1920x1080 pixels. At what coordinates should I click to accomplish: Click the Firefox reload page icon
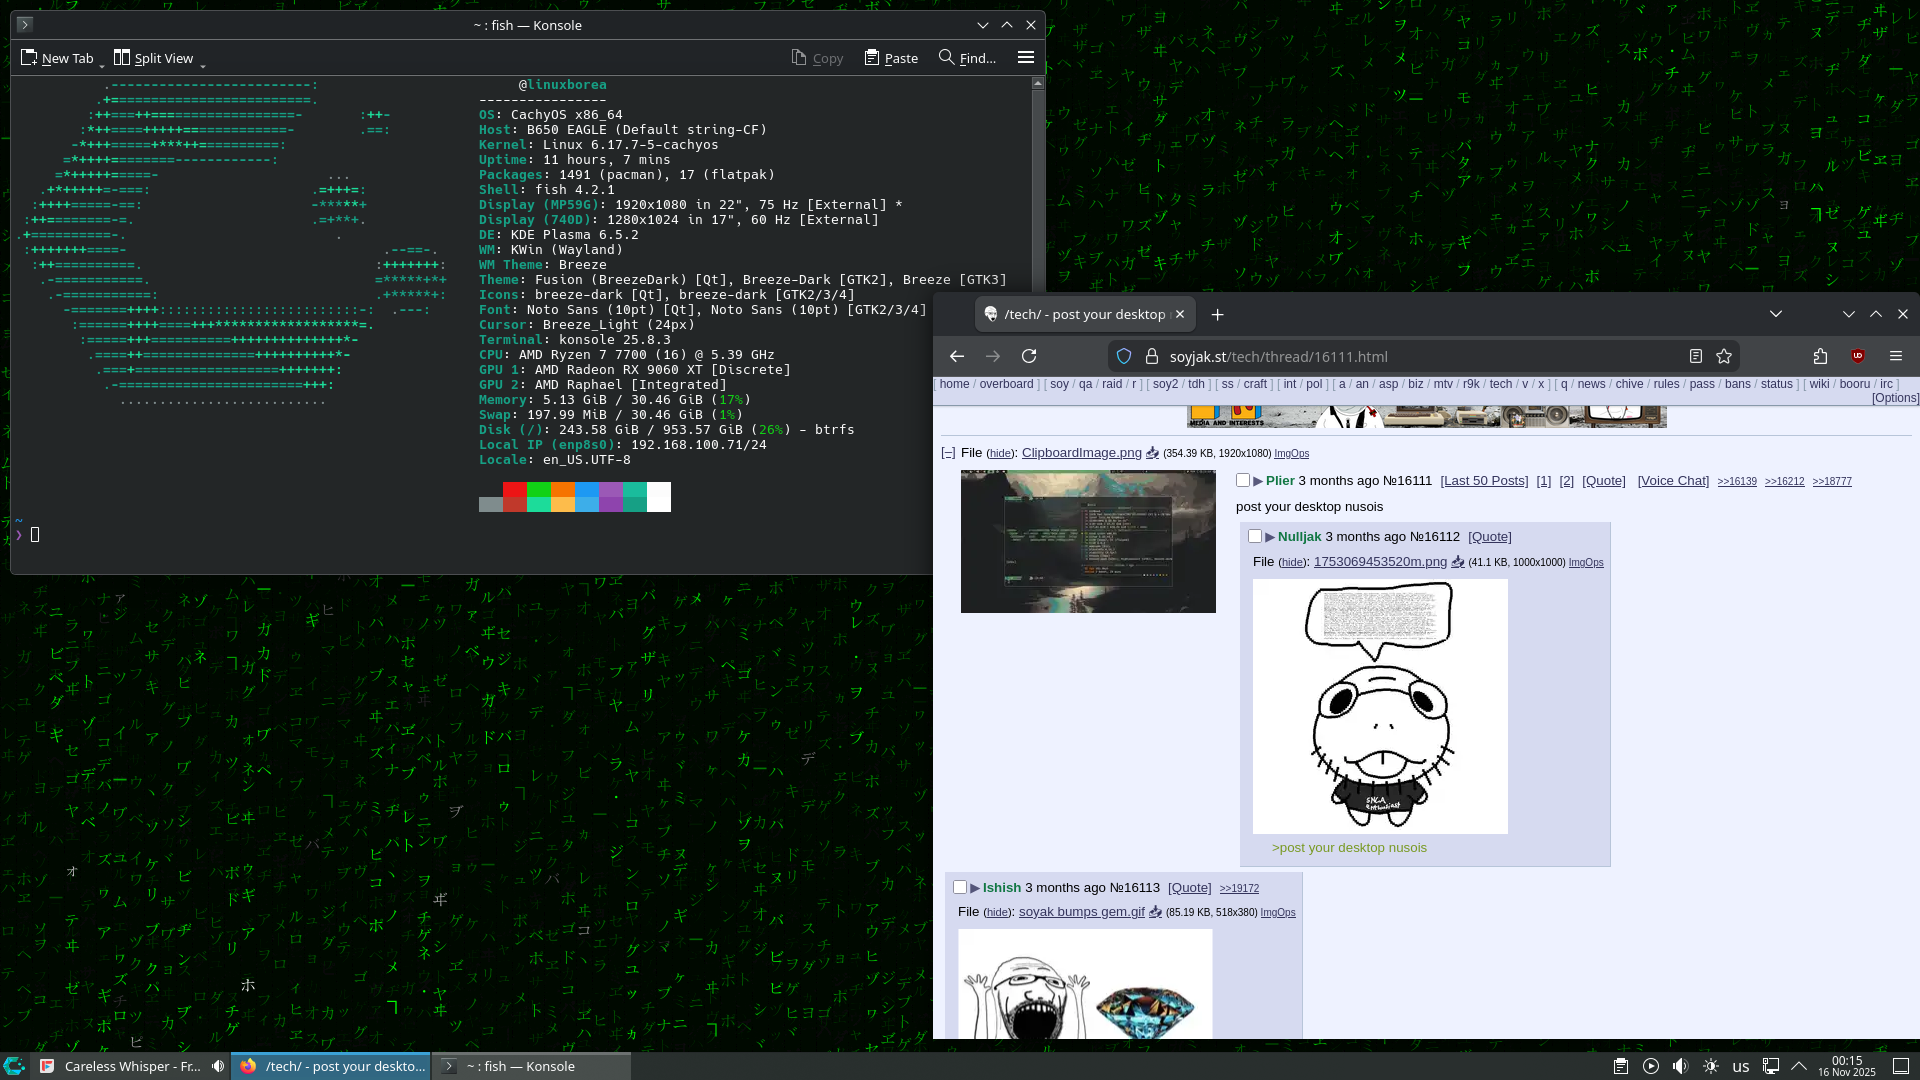(1029, 356)
